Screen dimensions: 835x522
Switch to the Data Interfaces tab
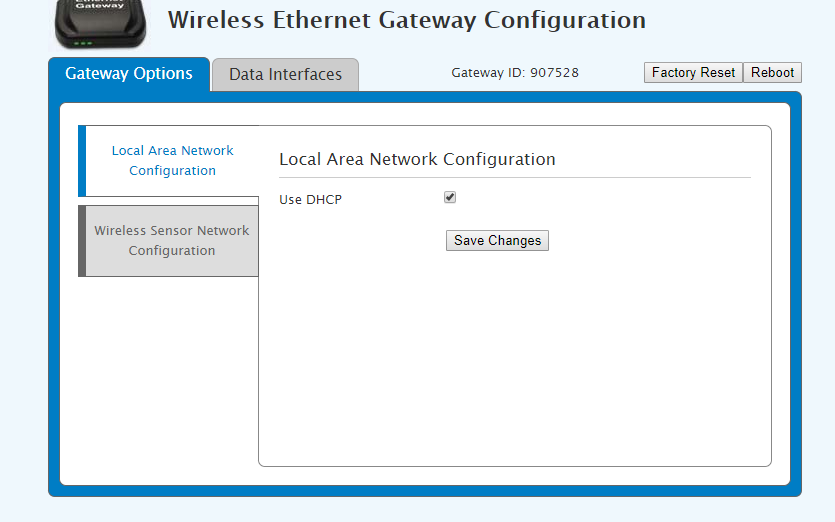[x=285, y=75]
